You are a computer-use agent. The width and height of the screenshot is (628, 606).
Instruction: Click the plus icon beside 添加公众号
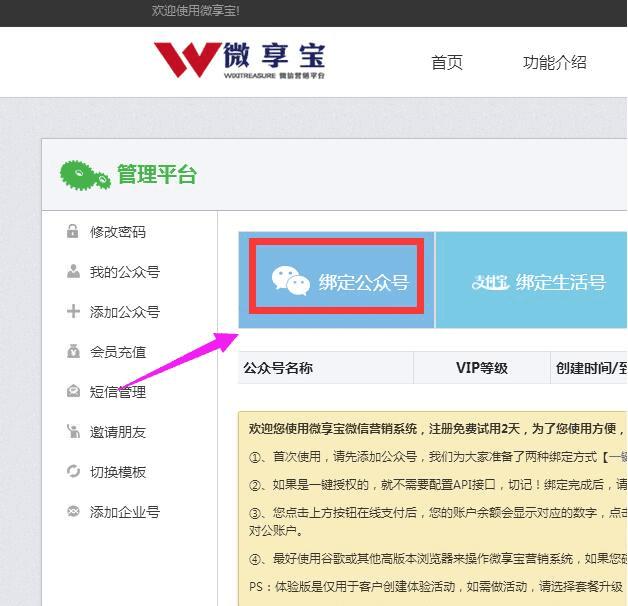(x=73, y=311)
